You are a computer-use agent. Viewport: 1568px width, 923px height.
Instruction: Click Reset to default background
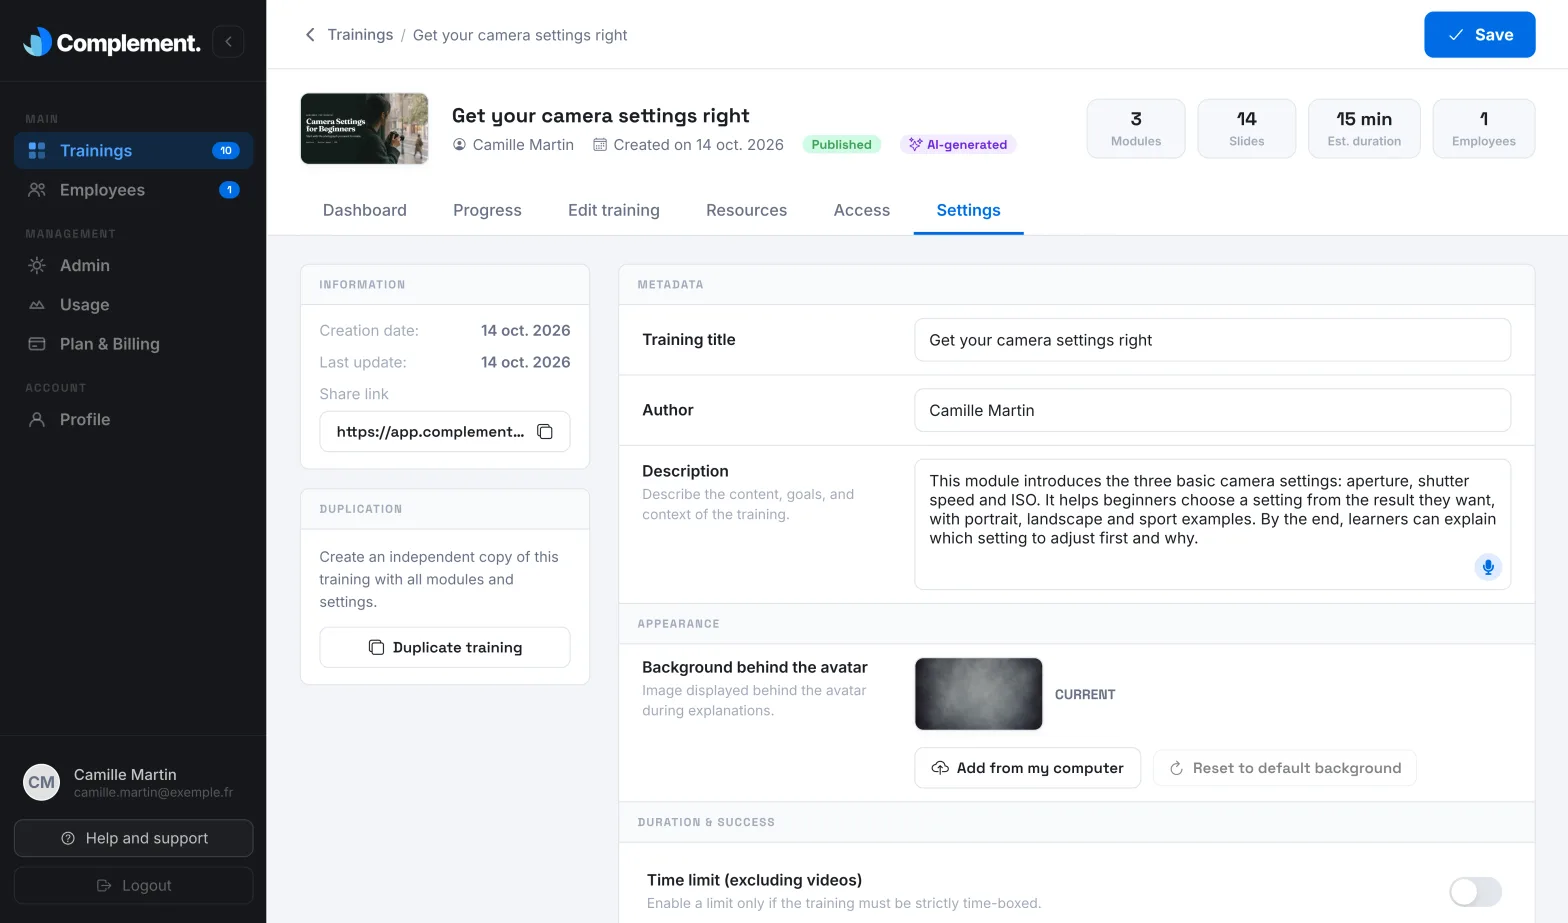click(1285, 768)
